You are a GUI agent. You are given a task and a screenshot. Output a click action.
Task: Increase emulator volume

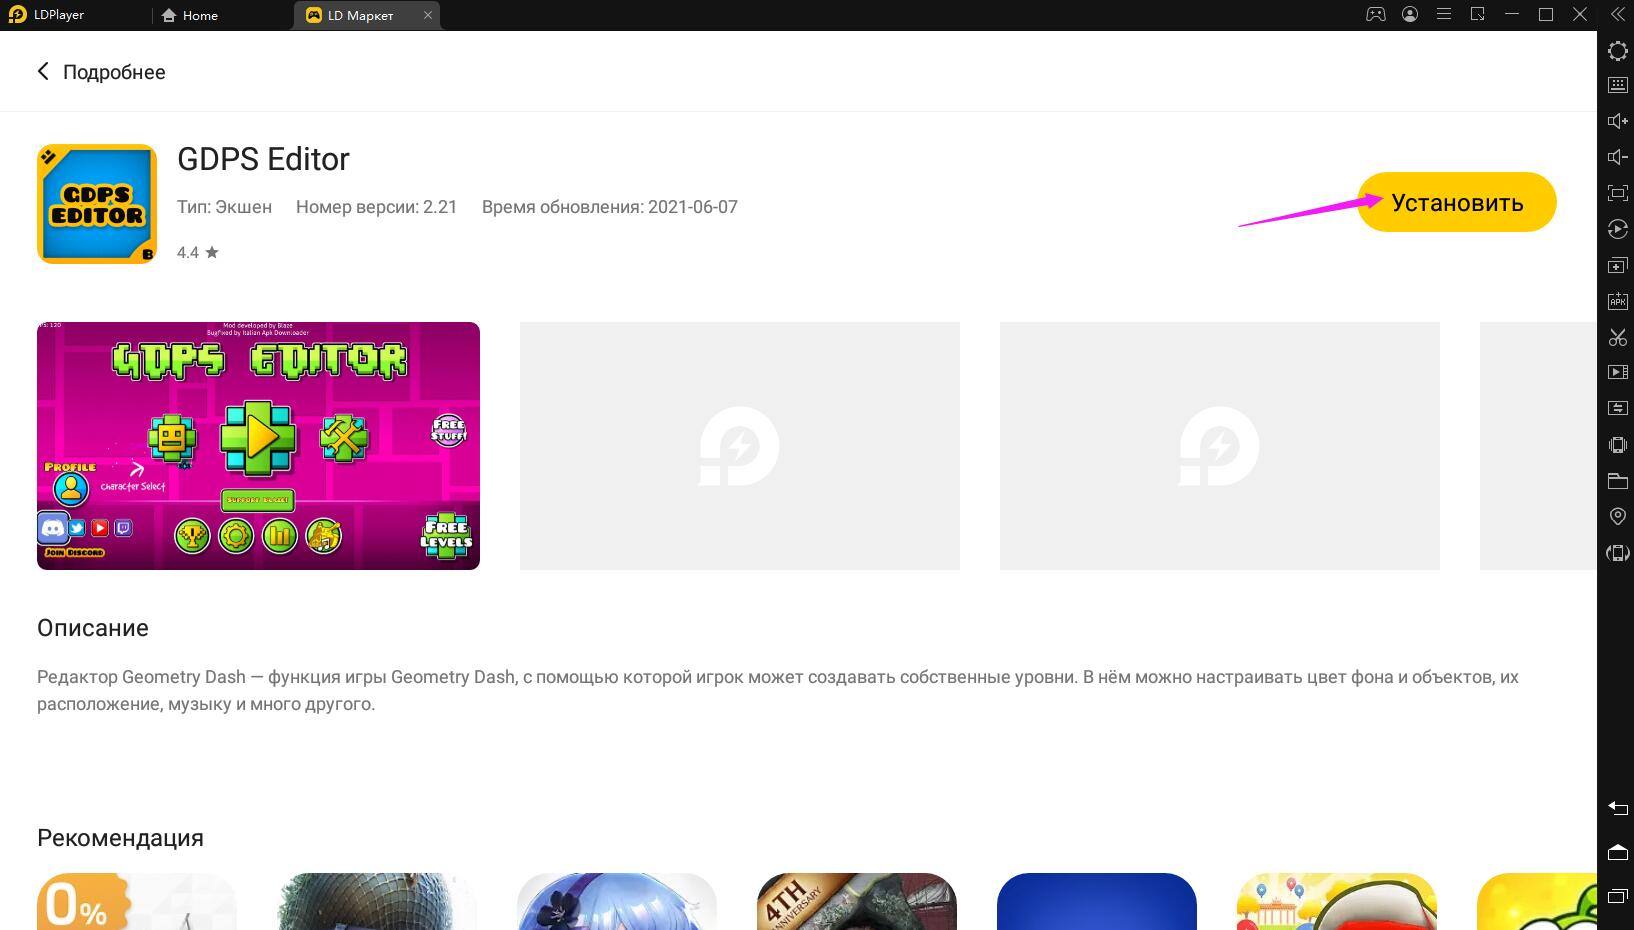click(1617, 120)
